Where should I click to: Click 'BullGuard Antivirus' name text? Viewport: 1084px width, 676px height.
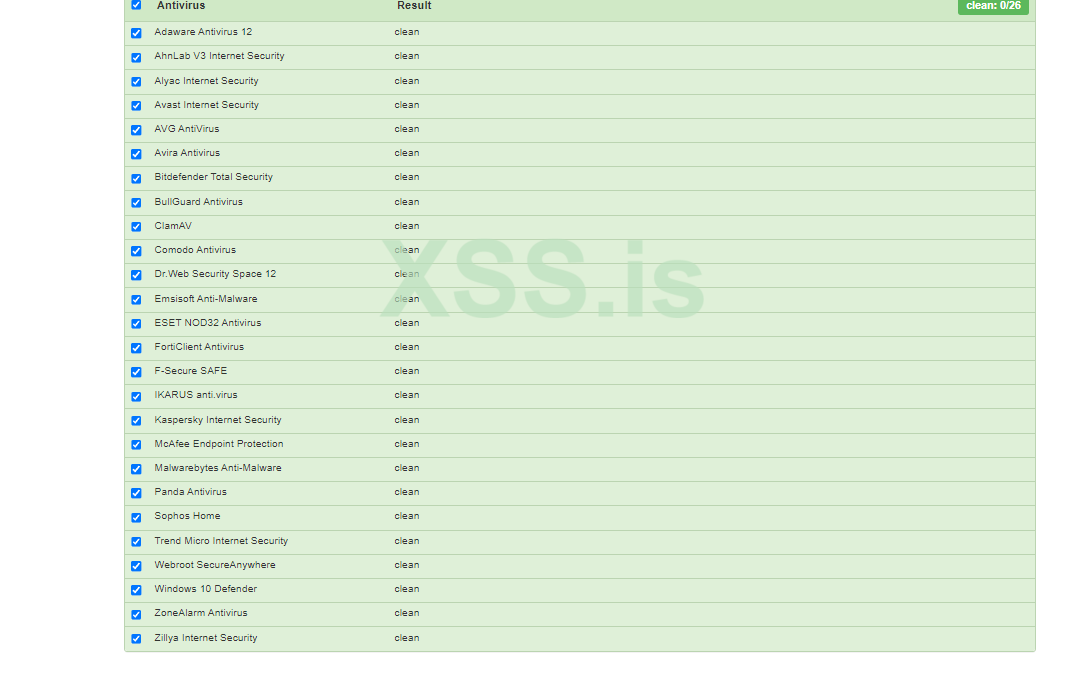198,202
